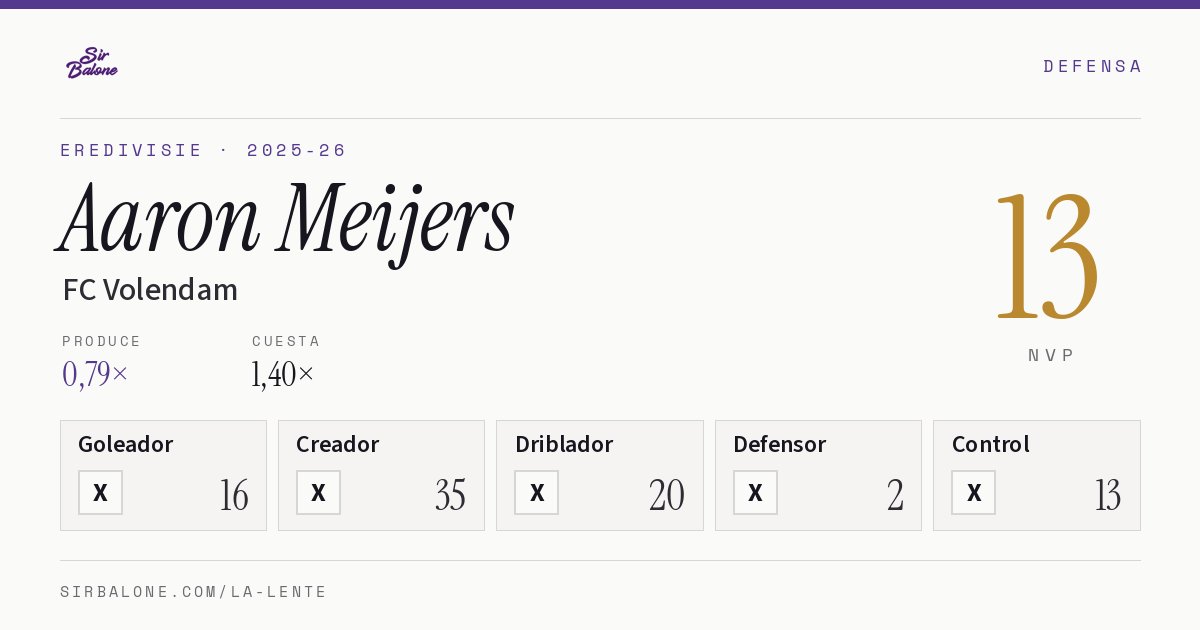Toggle the X box under Driblador
Image resolution: width=1200 pixels, height=630 pixels.
tap(537, 492)
